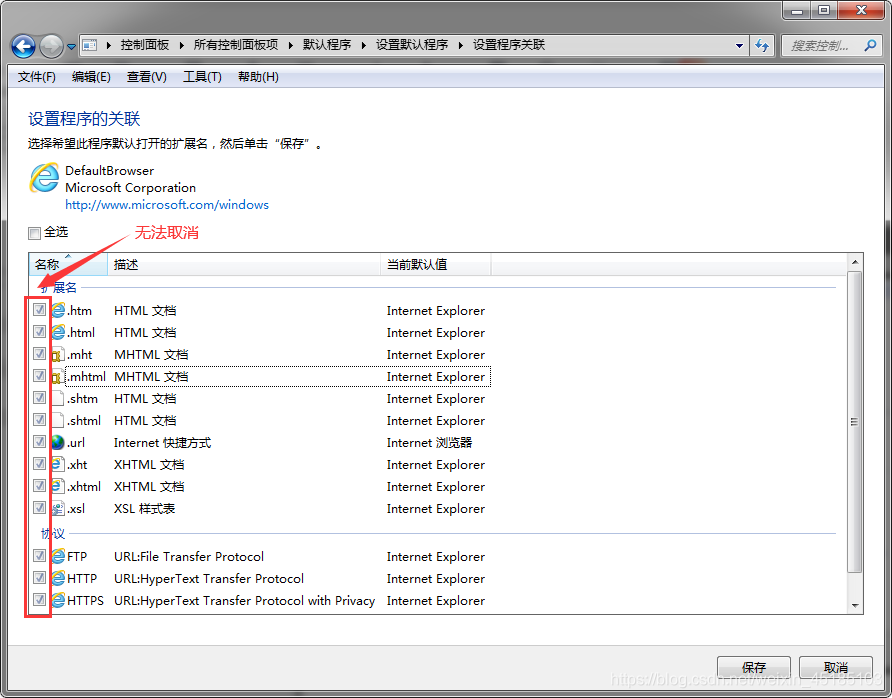892x698 pixels.
Task: Click the document icon of the .xht row
Action: (x=58, y=464)
